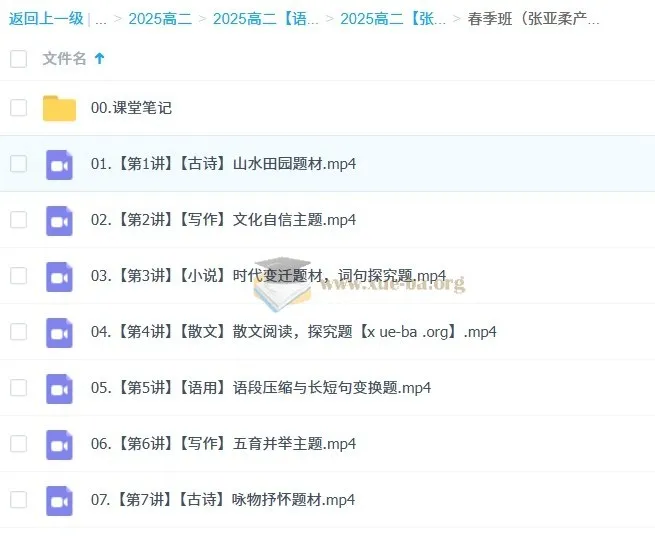Screen dimensions: 655x536
Task: Click video icon for 03.时代变迁题材 file
Action: [59, 277]
